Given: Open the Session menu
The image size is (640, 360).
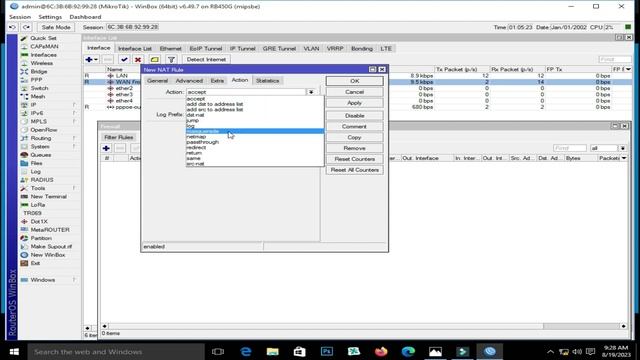Looking at the screenshot, I should pyautogui.click(x=20, y=17).
